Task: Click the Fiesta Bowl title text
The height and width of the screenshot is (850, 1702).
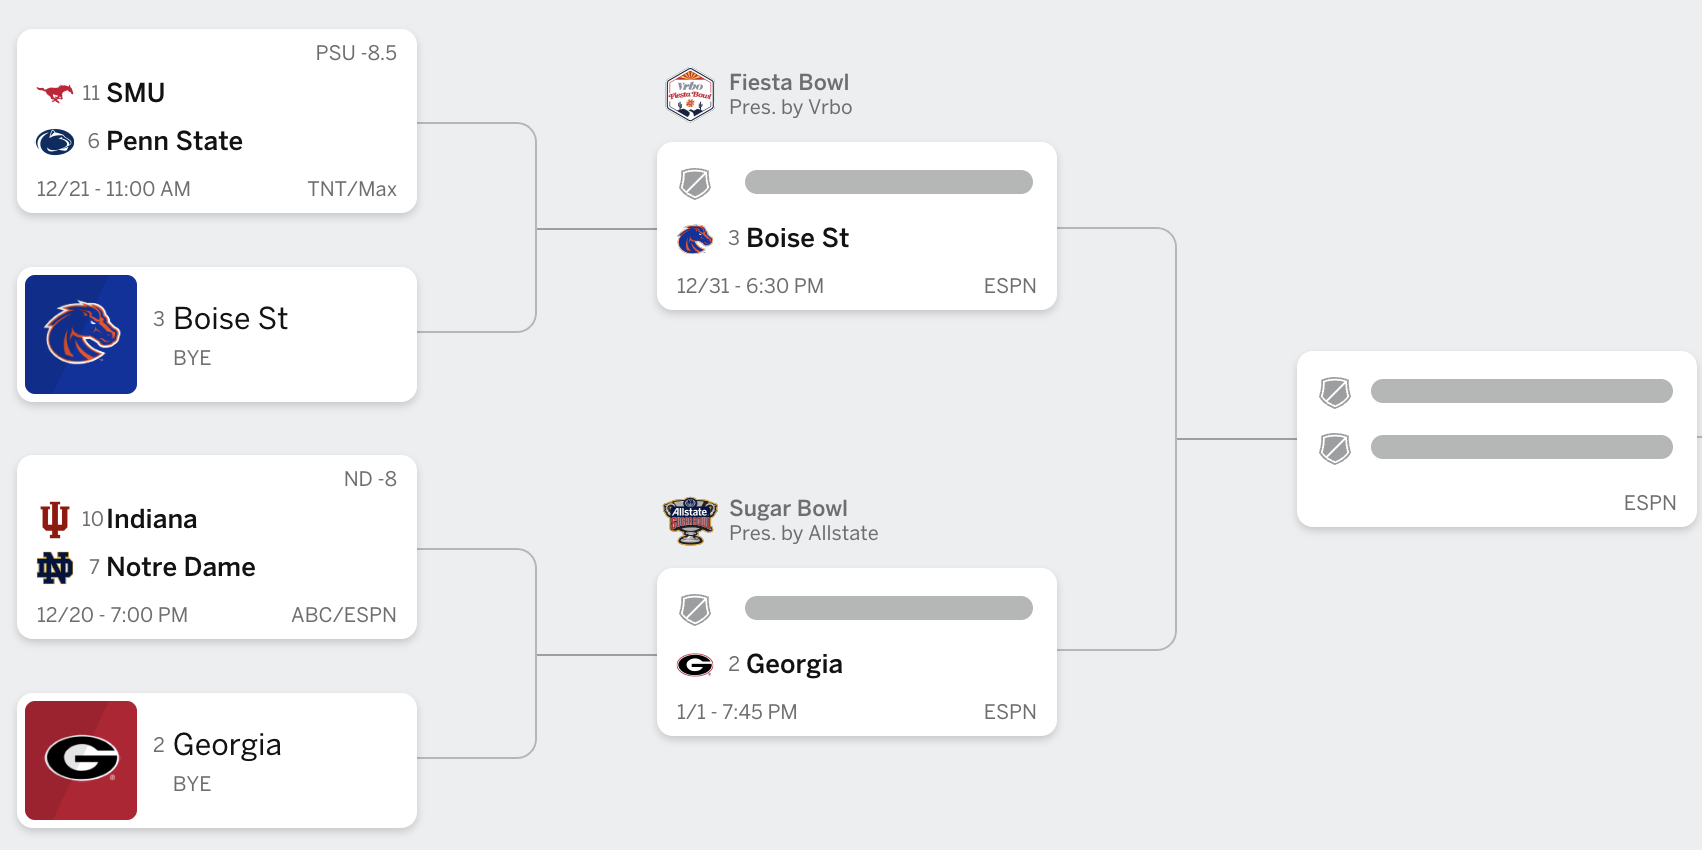Action: 789,82
